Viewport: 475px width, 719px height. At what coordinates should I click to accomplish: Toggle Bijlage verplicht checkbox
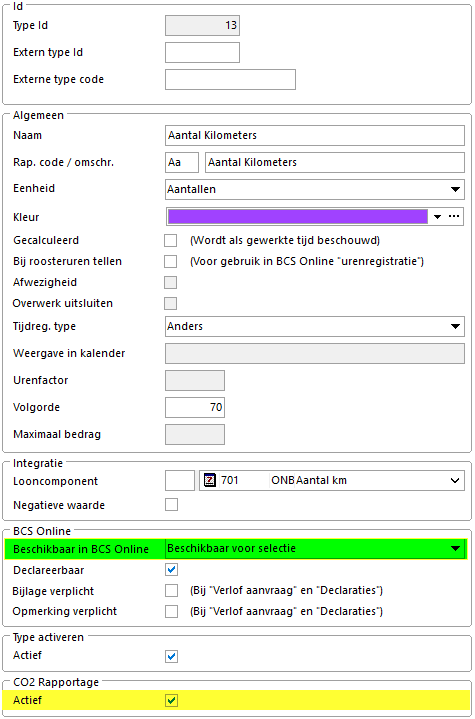171,591
